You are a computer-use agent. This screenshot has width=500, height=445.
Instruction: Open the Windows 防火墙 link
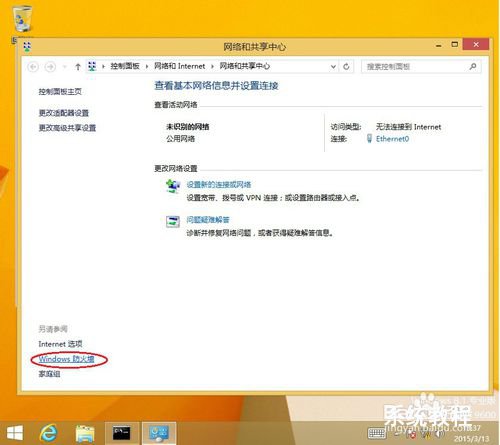coord(67,359)
